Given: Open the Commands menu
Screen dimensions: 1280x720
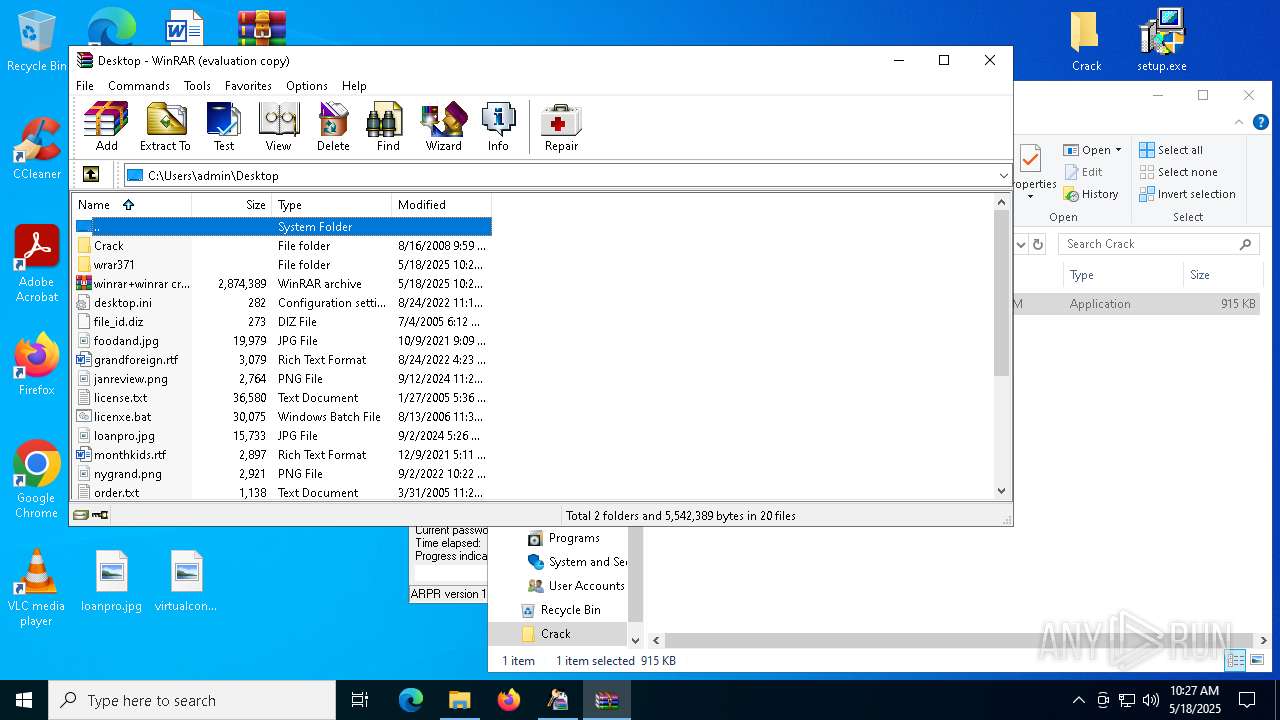Looking at the screenshot, I should (x=138, y=86).
